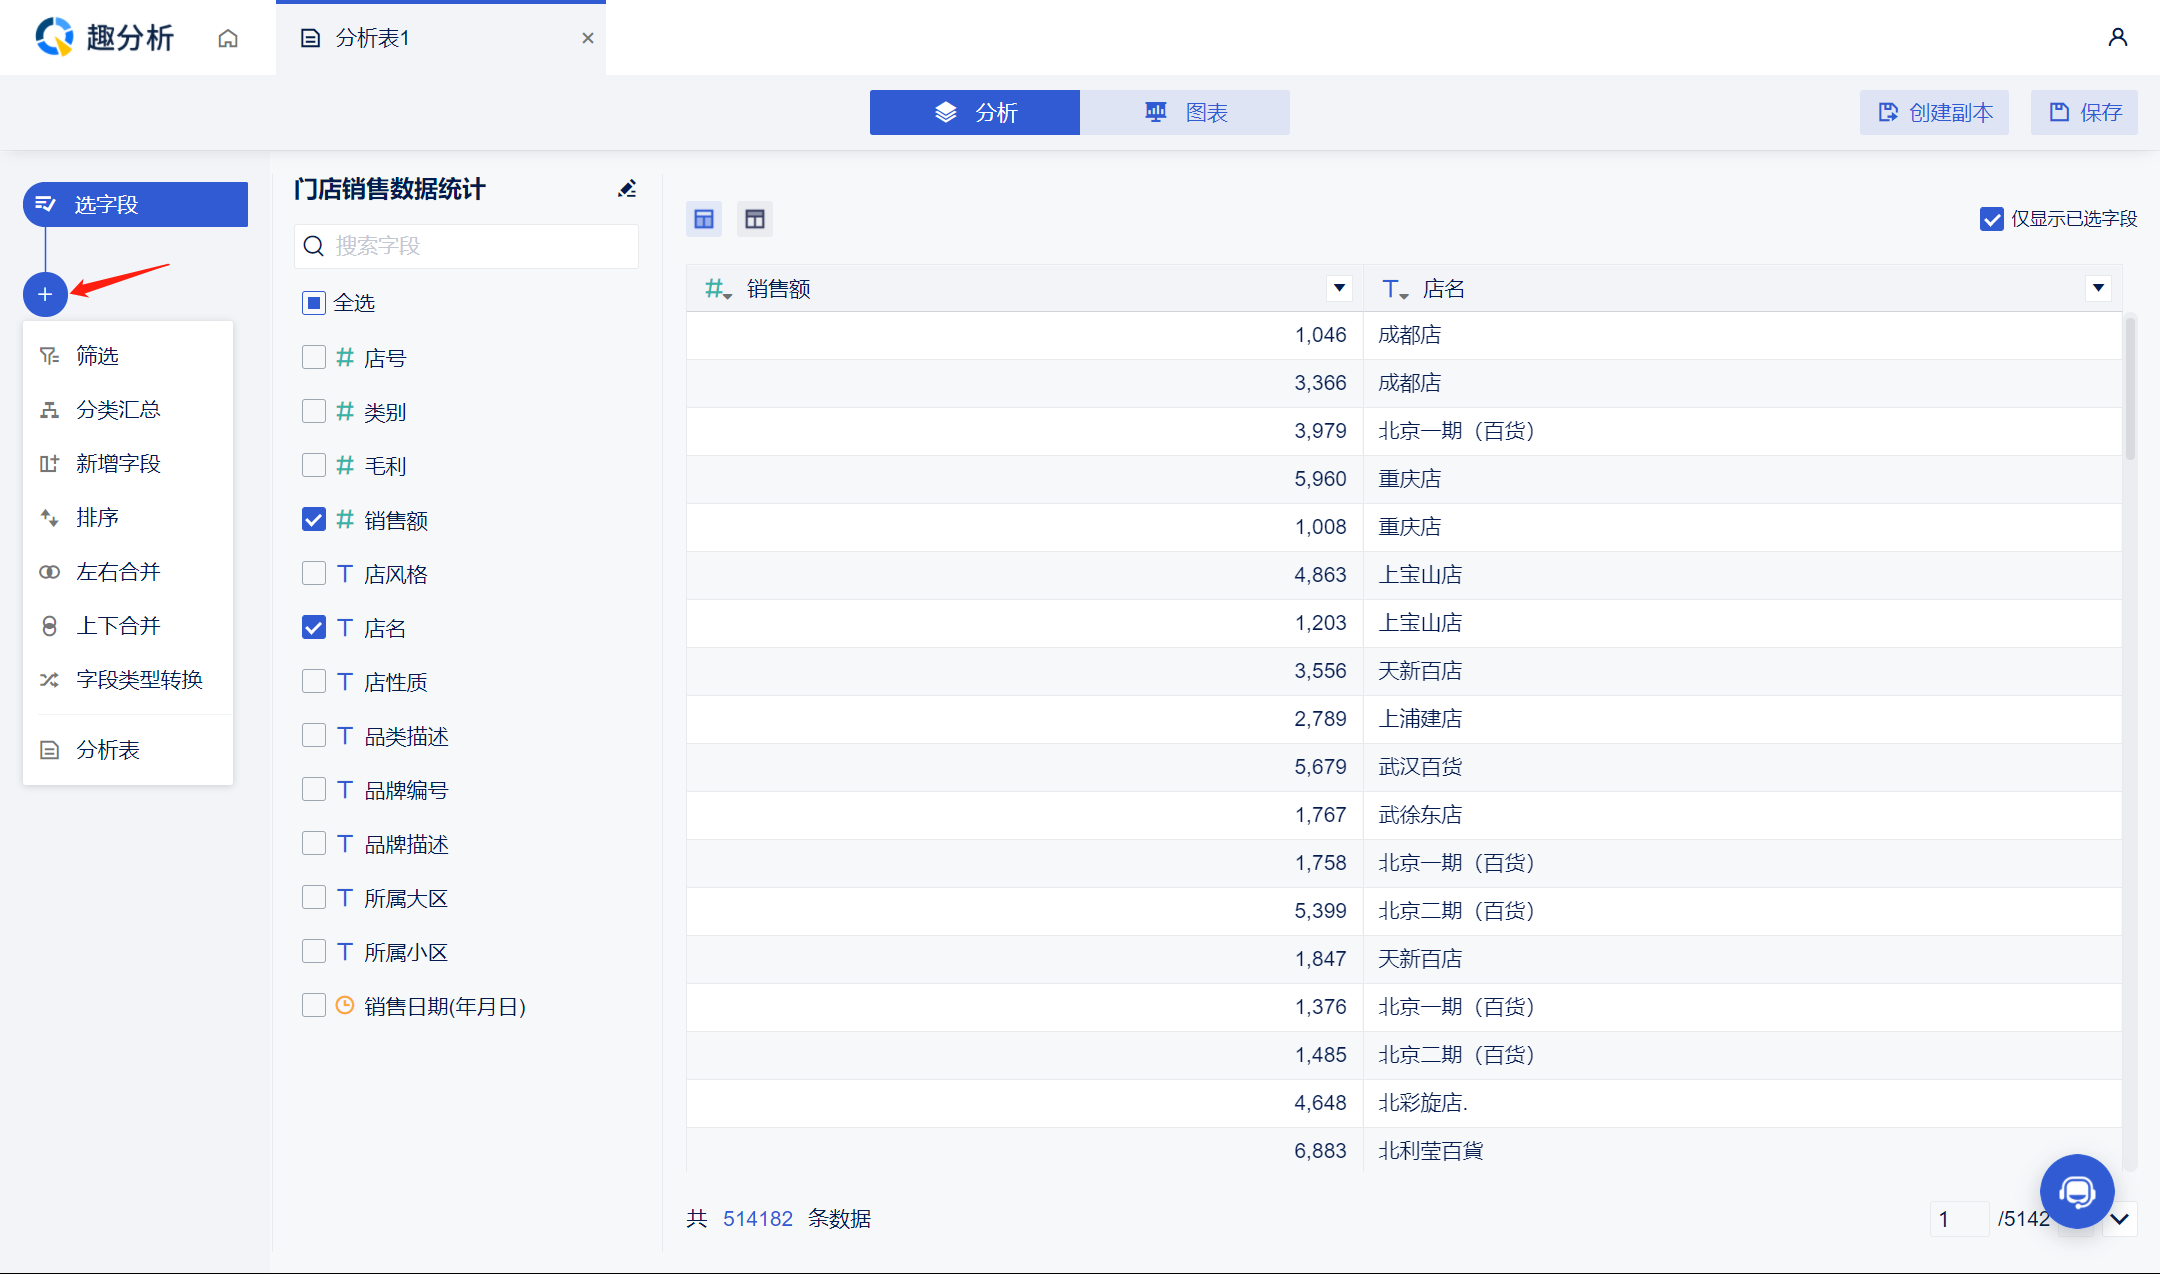
Task: Click the blue plus add-step button
Action: (45, 294)
